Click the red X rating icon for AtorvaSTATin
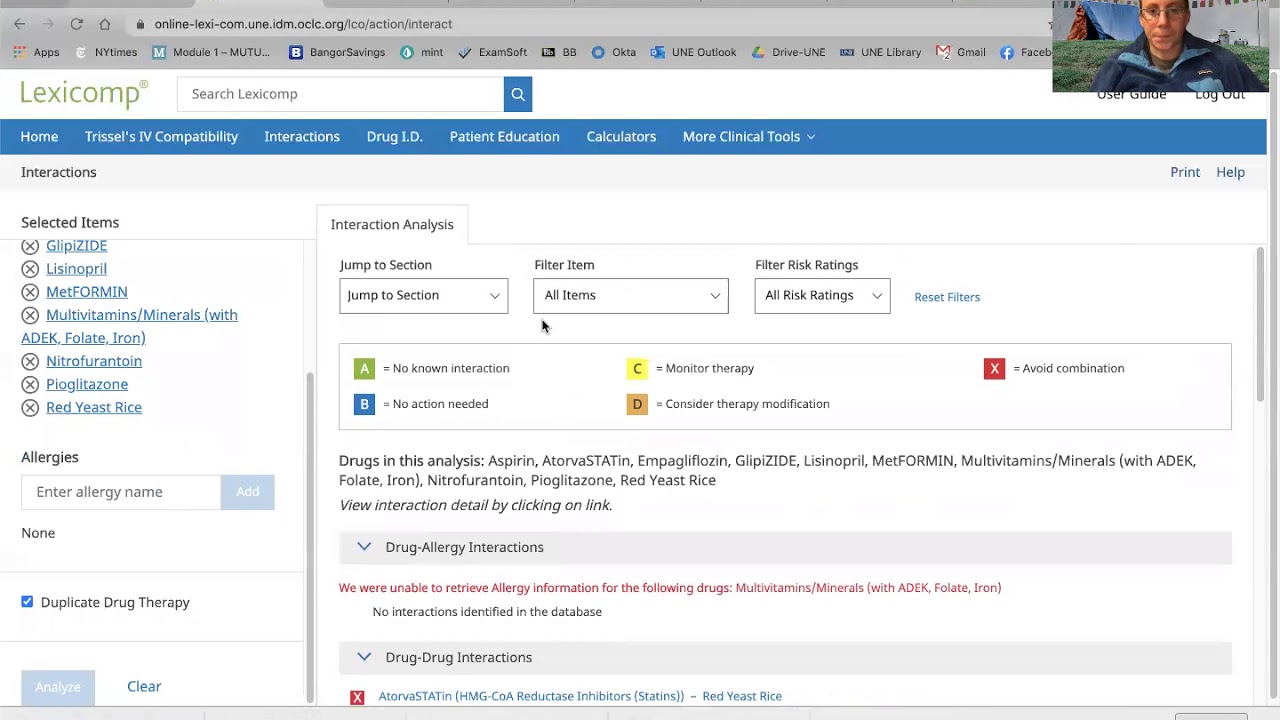The height and width of the screenshot is (720, 1280). [x=357, y=697]
